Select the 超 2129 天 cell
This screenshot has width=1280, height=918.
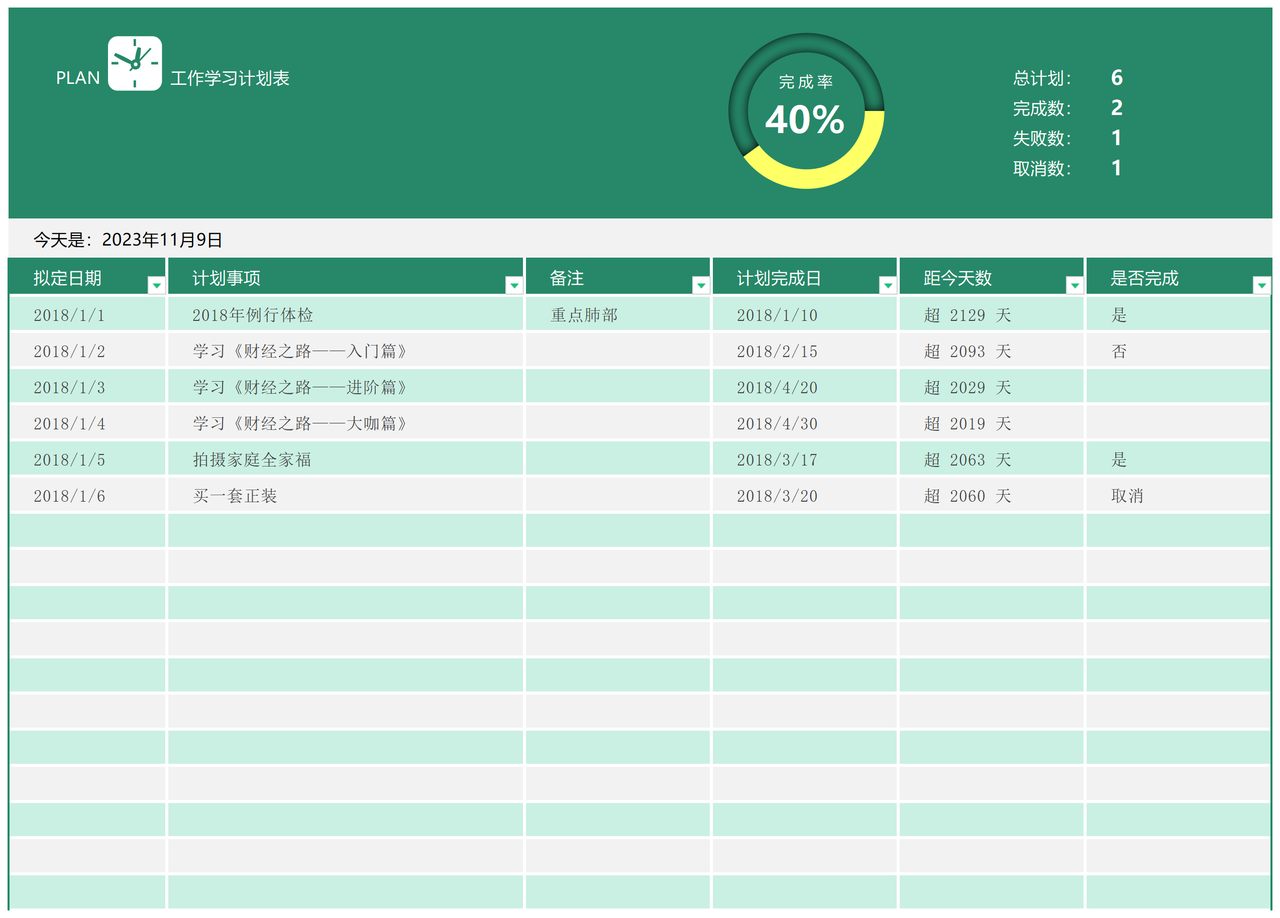[x=967, y=314]
